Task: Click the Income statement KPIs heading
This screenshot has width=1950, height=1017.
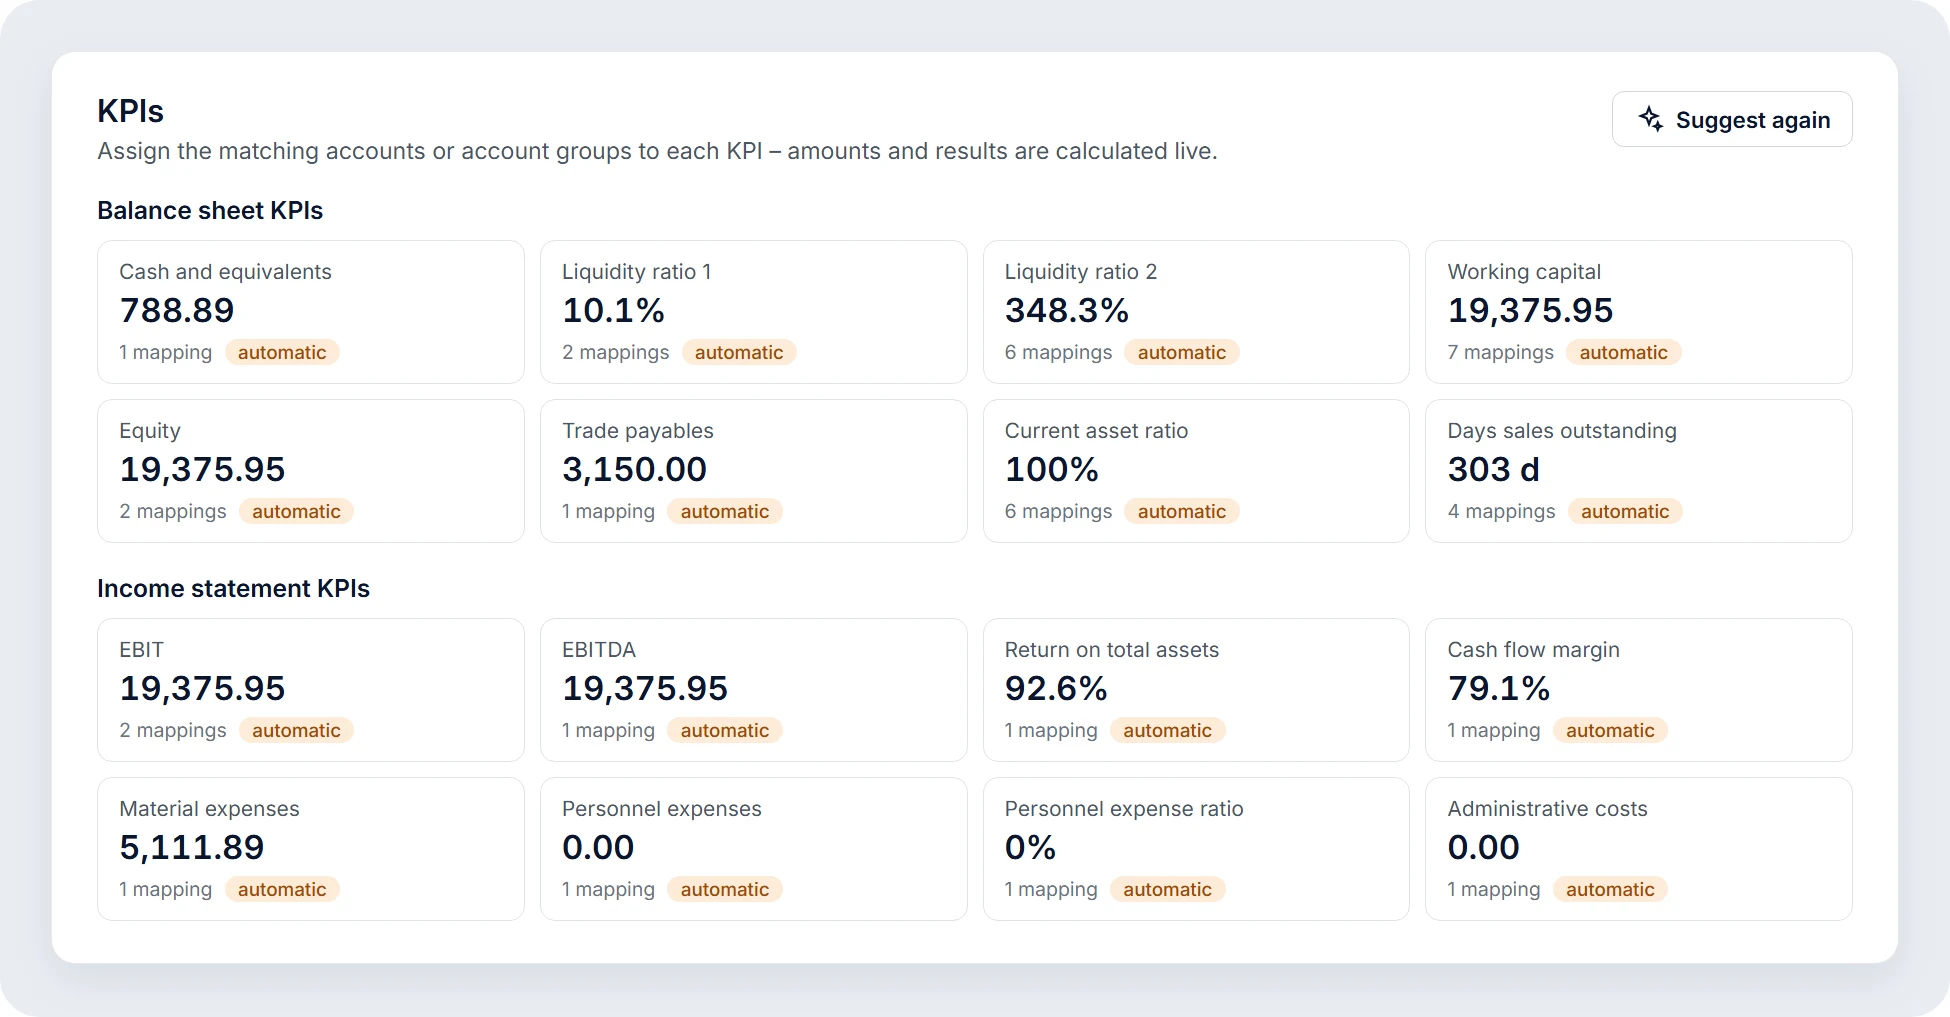Action: [233, 589]
